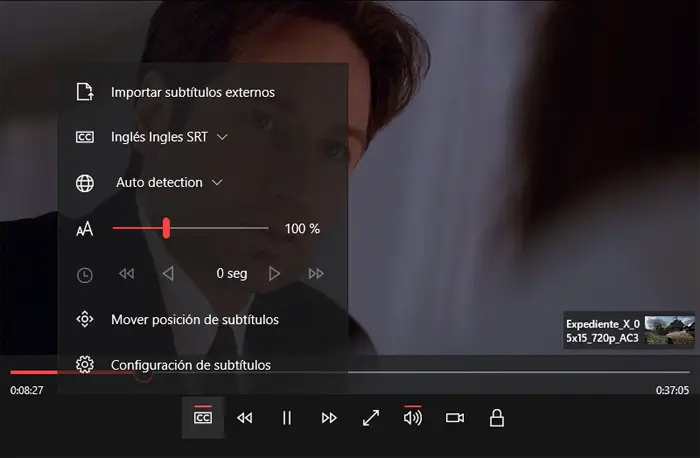Click the globe encoding icon

[85, 183]
